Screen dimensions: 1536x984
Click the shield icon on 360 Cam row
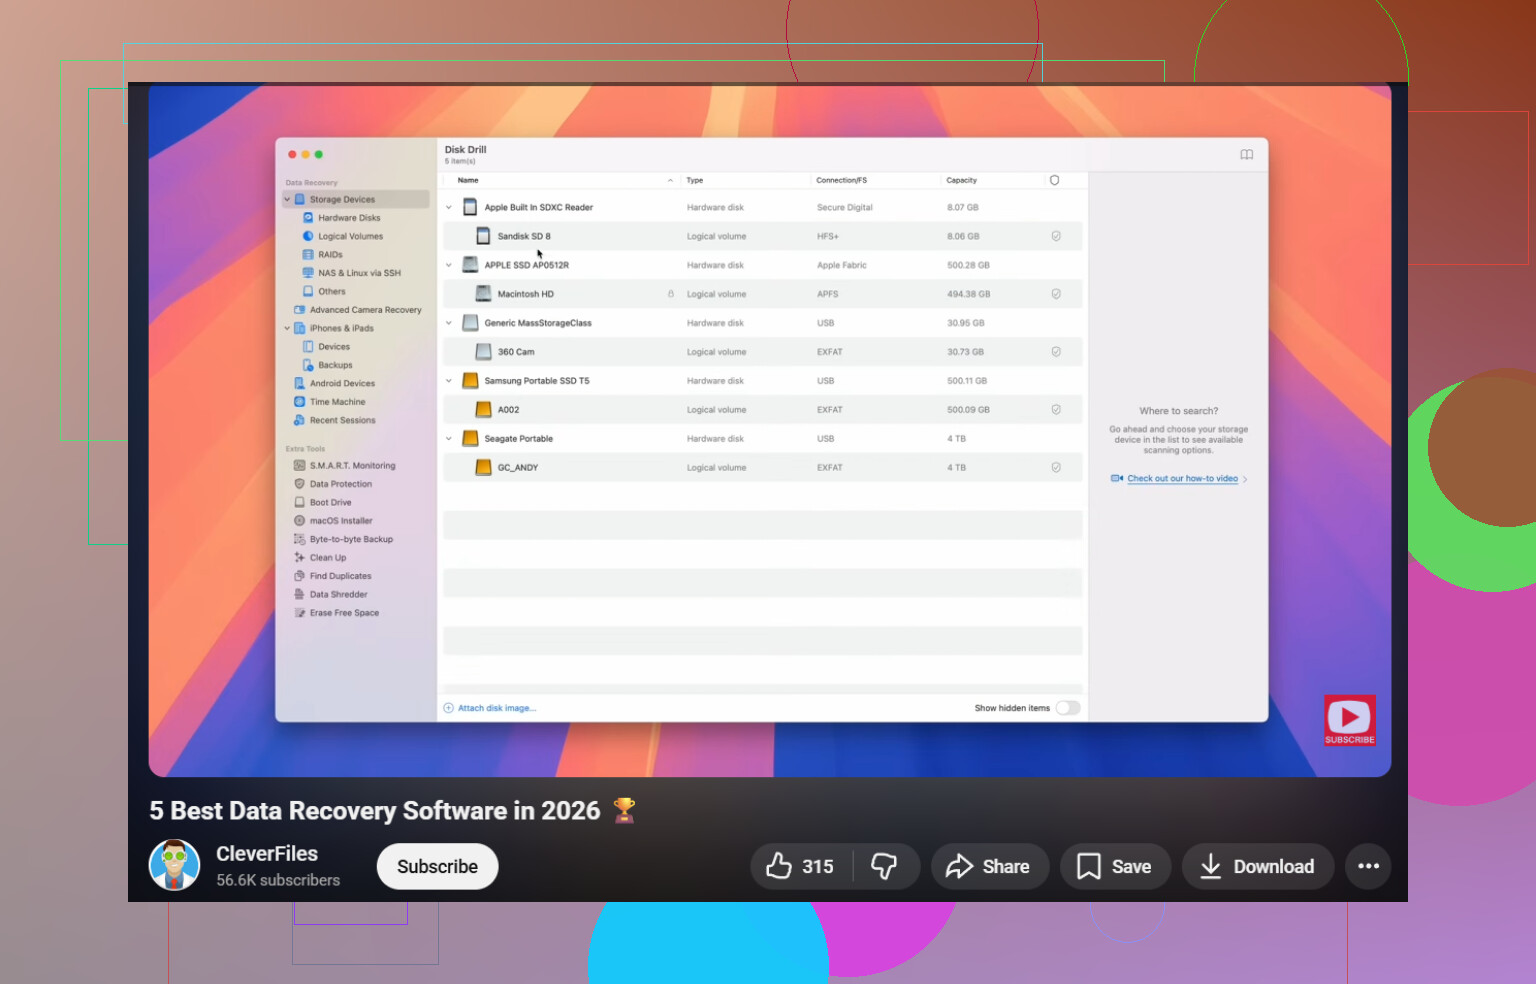tap(1056, 352)
